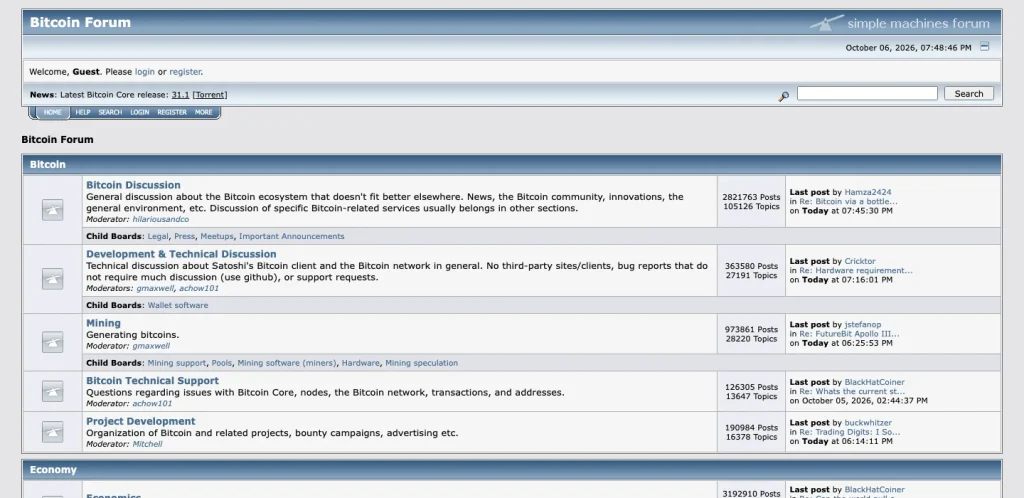Image resolution: width=1024 pixels, height=498 pixels.
Task: View last poster buckwhitzer profile
Action: 868,423
